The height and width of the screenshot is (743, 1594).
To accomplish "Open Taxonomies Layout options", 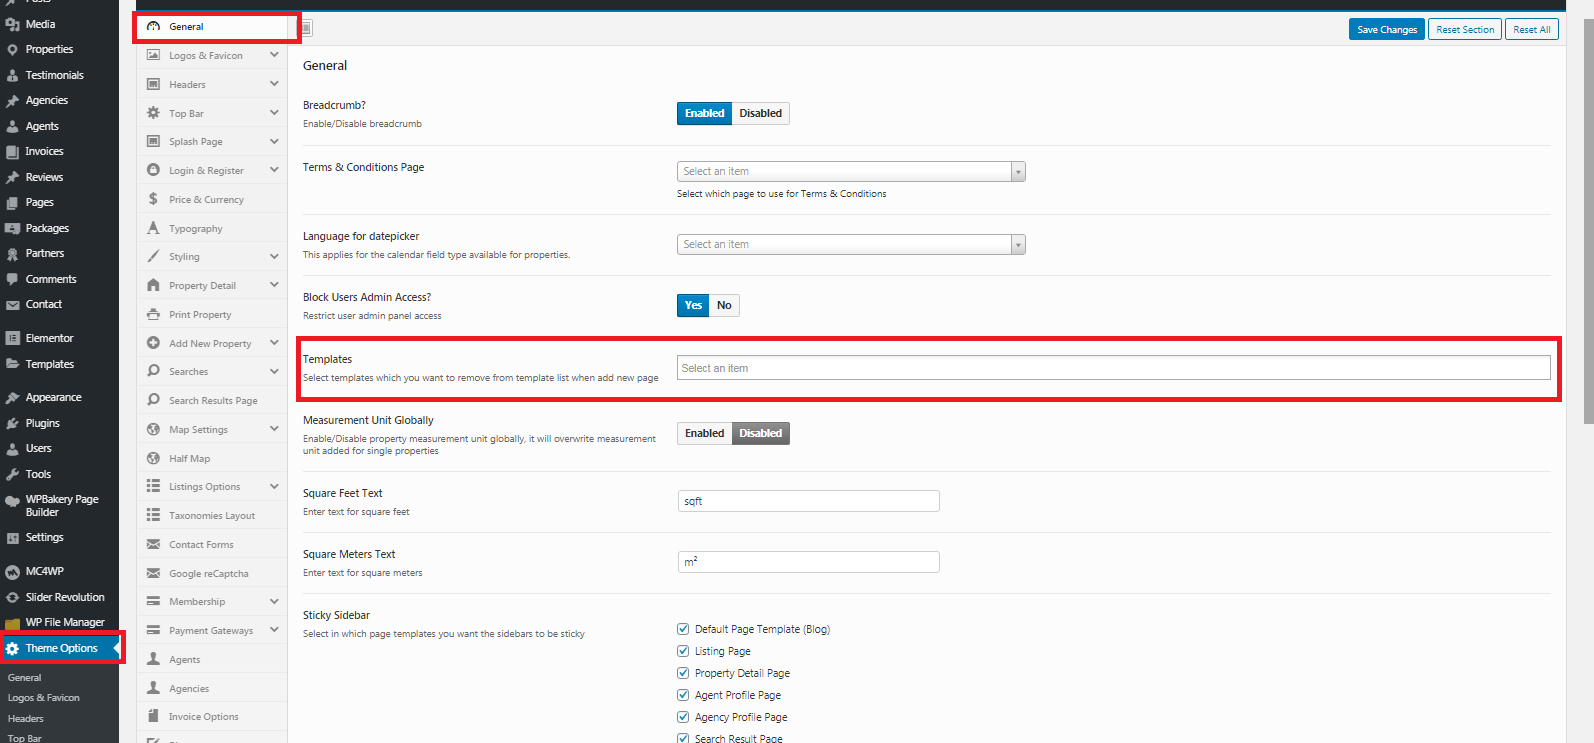I will [212, 515].
